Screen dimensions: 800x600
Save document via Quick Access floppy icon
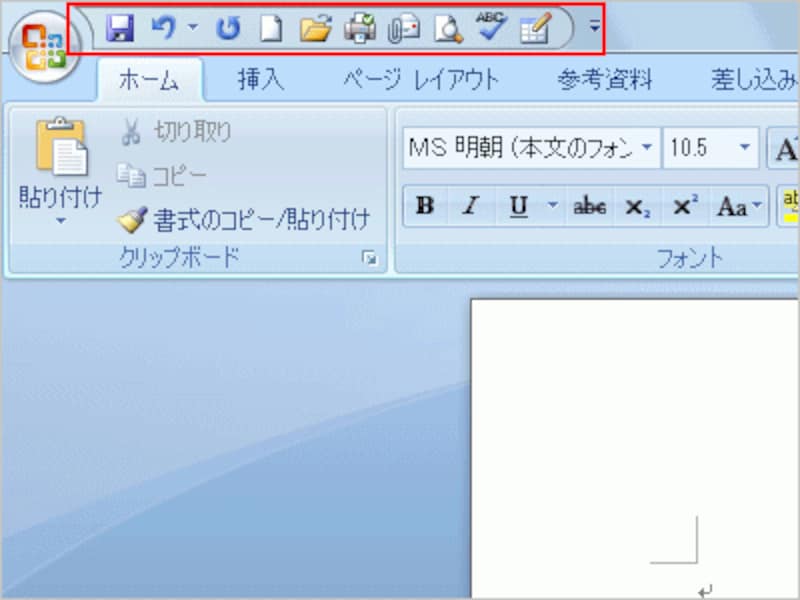[x=120, y=28]
